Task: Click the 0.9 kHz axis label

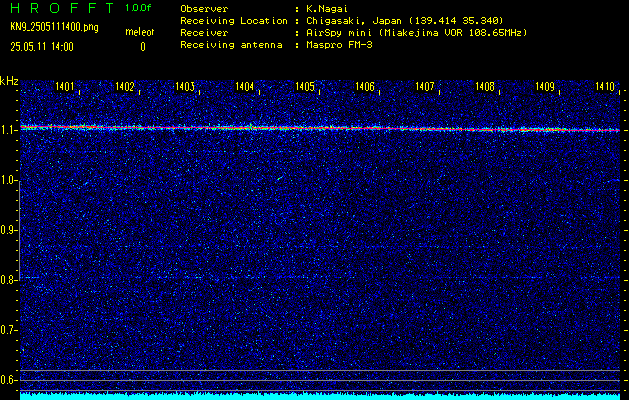Action: 8,230
